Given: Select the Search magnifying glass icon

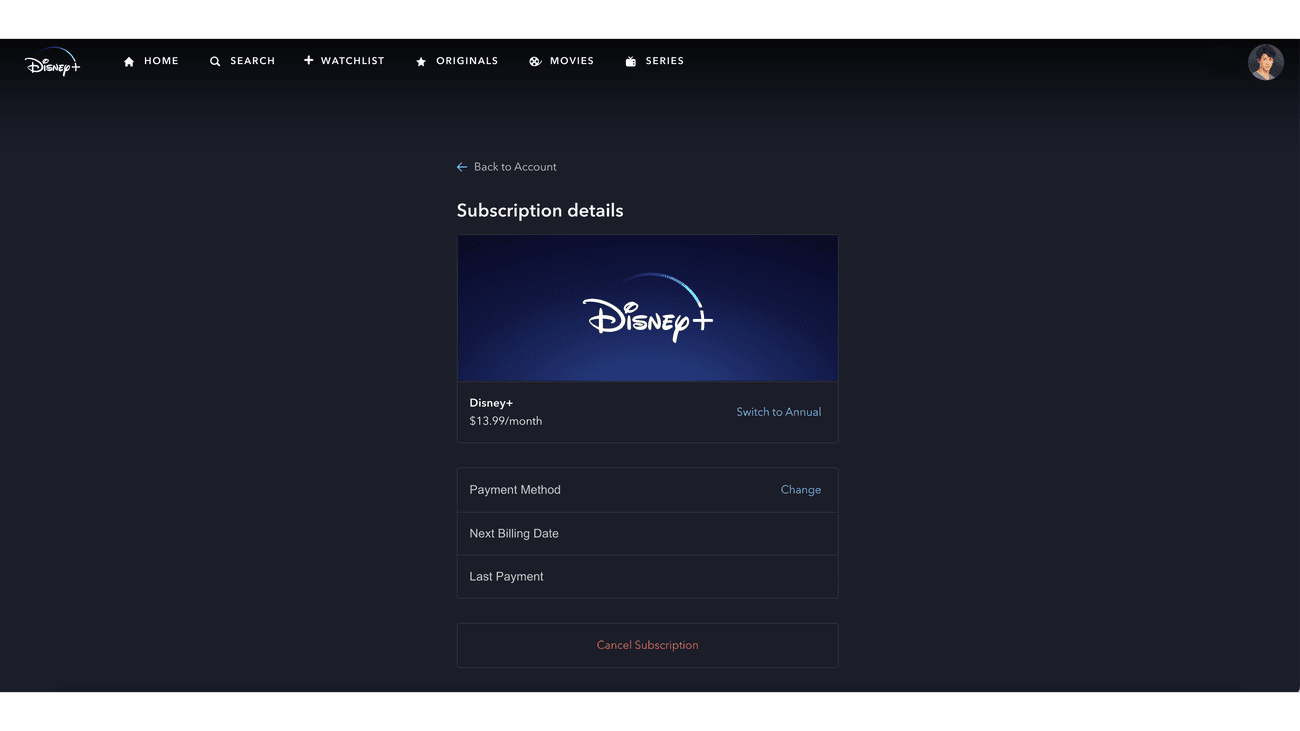Looking at the screenshot, I should point(214,60).
